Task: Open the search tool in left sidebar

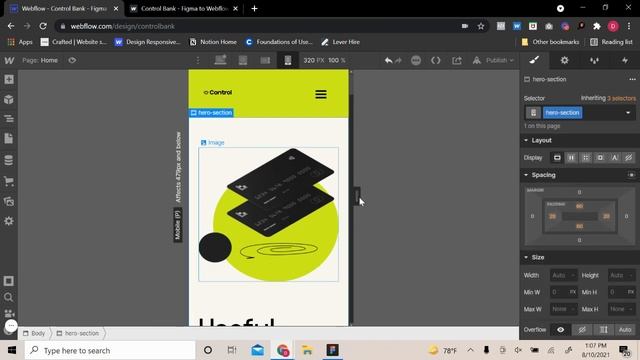Action: [9, 297]
